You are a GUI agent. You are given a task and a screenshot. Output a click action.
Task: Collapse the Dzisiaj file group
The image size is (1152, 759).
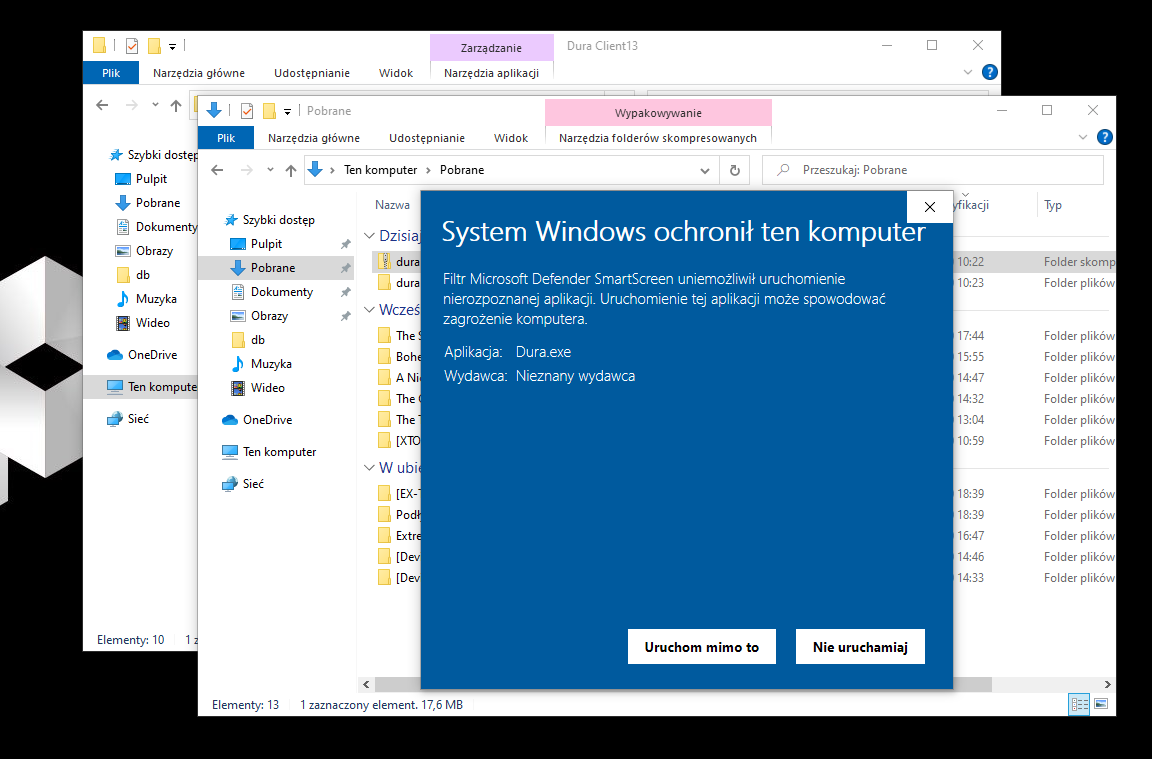pos(369,237)
